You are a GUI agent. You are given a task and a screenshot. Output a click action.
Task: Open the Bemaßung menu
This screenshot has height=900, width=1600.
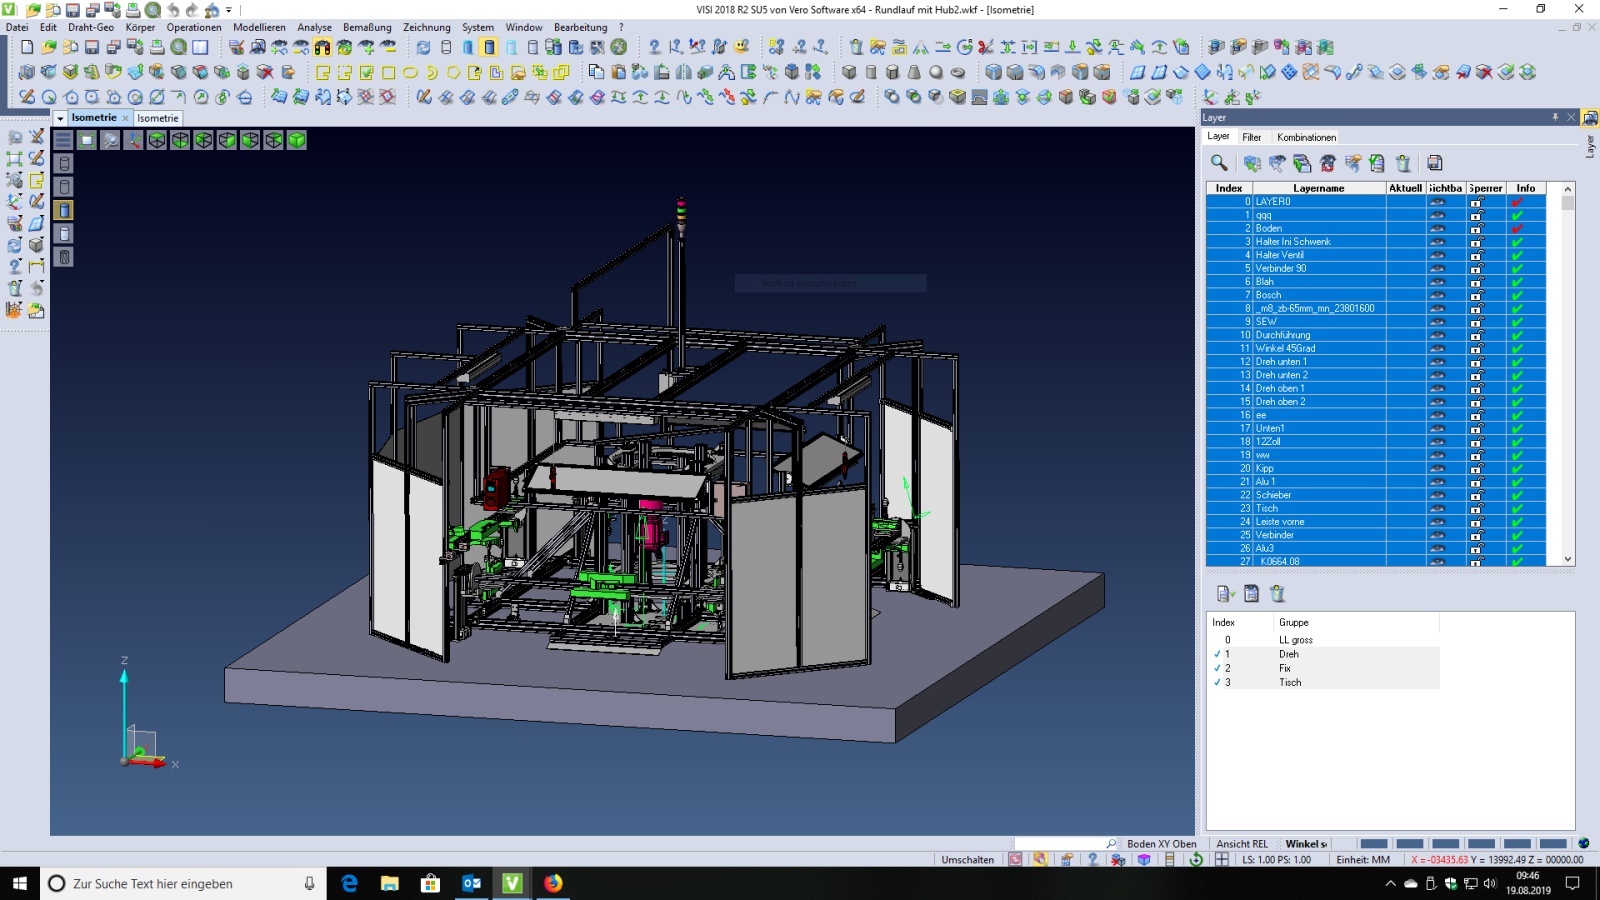click(x=367, y=27)
